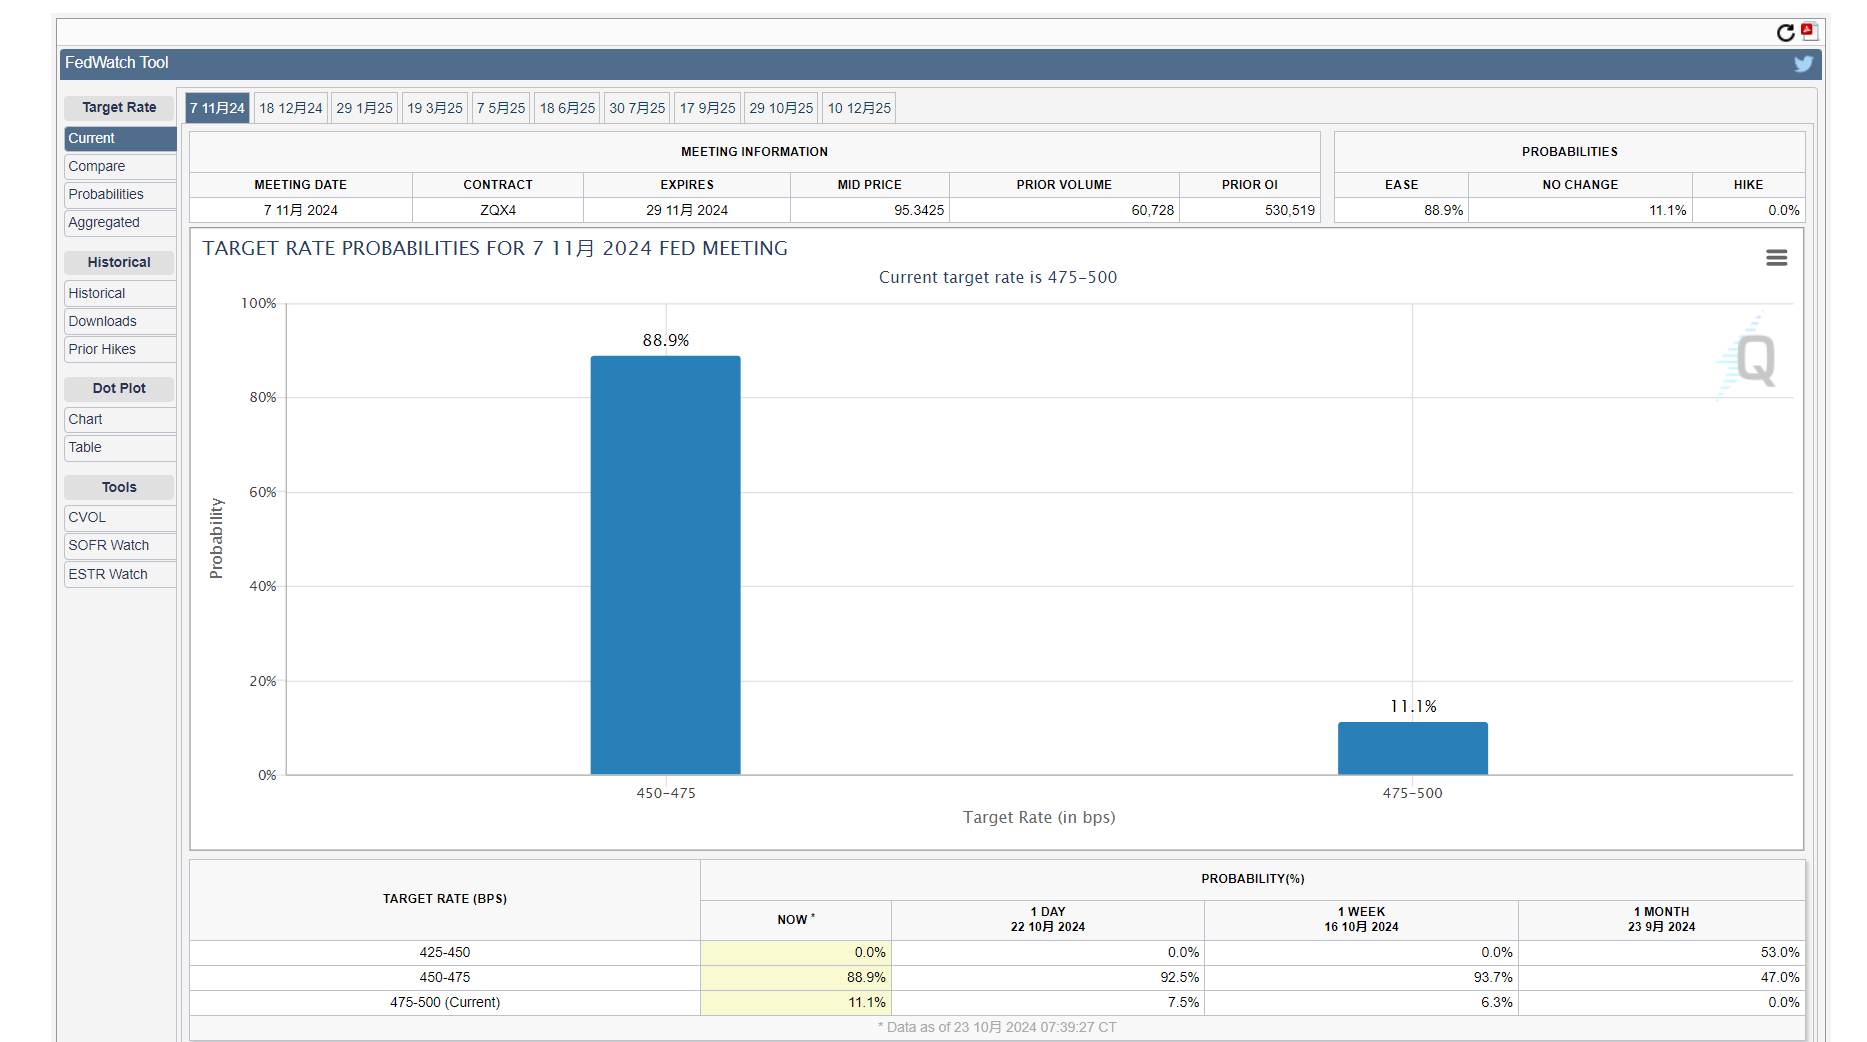1867x1042 pixels.
Task: Click the 1 WEEK 93.7% cell
Action: [1361, 978]
